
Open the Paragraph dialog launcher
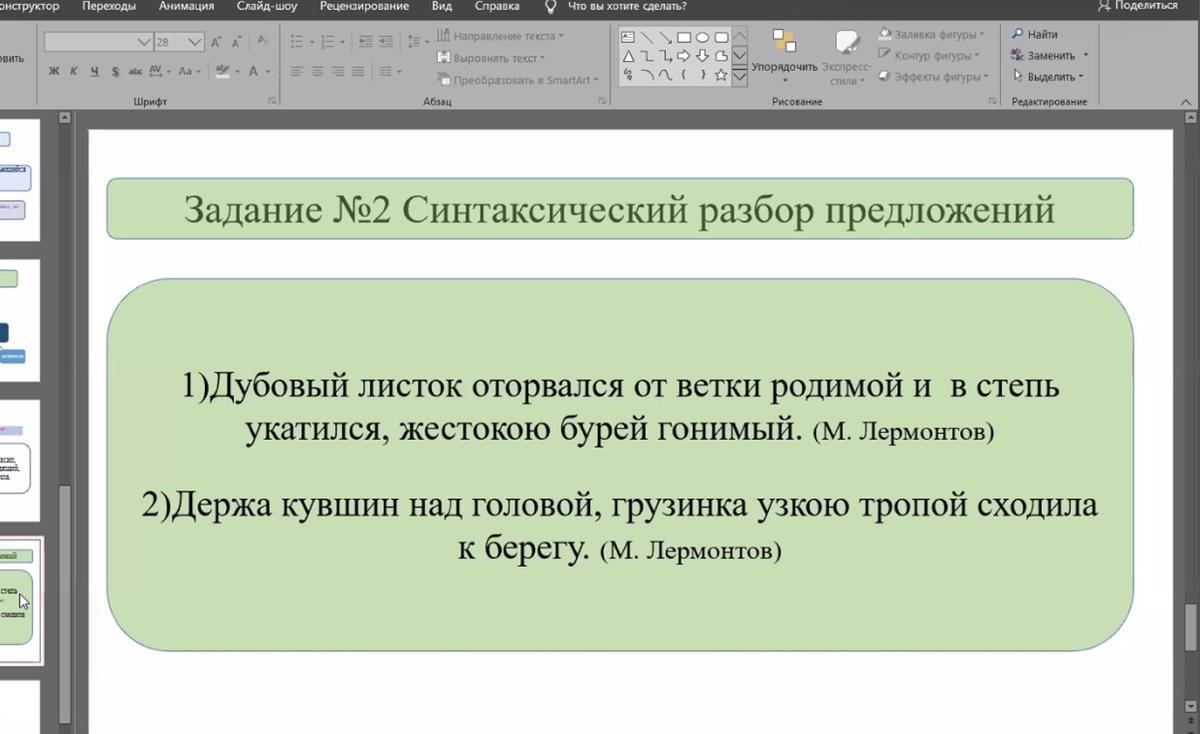coord(602,101)
